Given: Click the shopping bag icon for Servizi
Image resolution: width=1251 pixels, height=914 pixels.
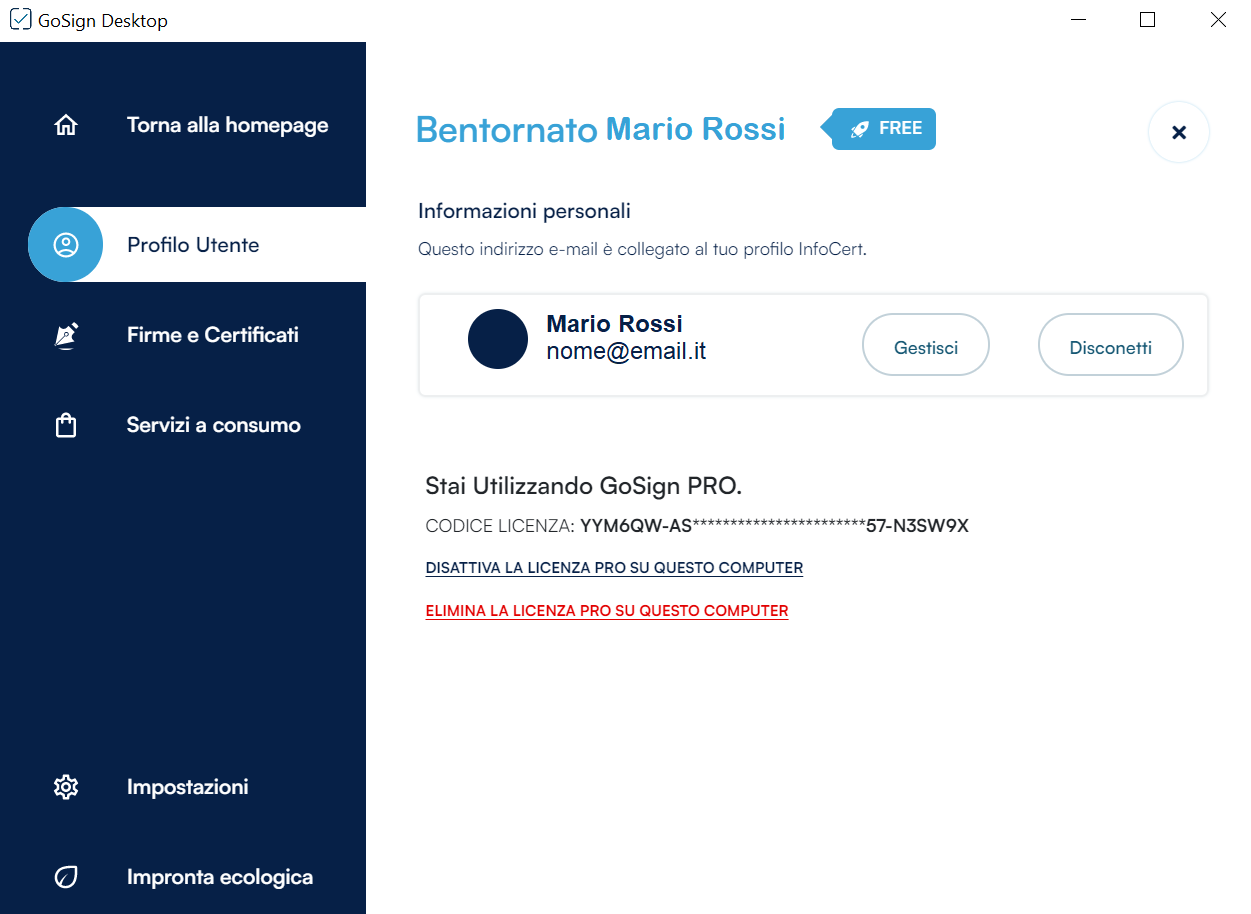Looking at the screenshot, I should point(66,426).
